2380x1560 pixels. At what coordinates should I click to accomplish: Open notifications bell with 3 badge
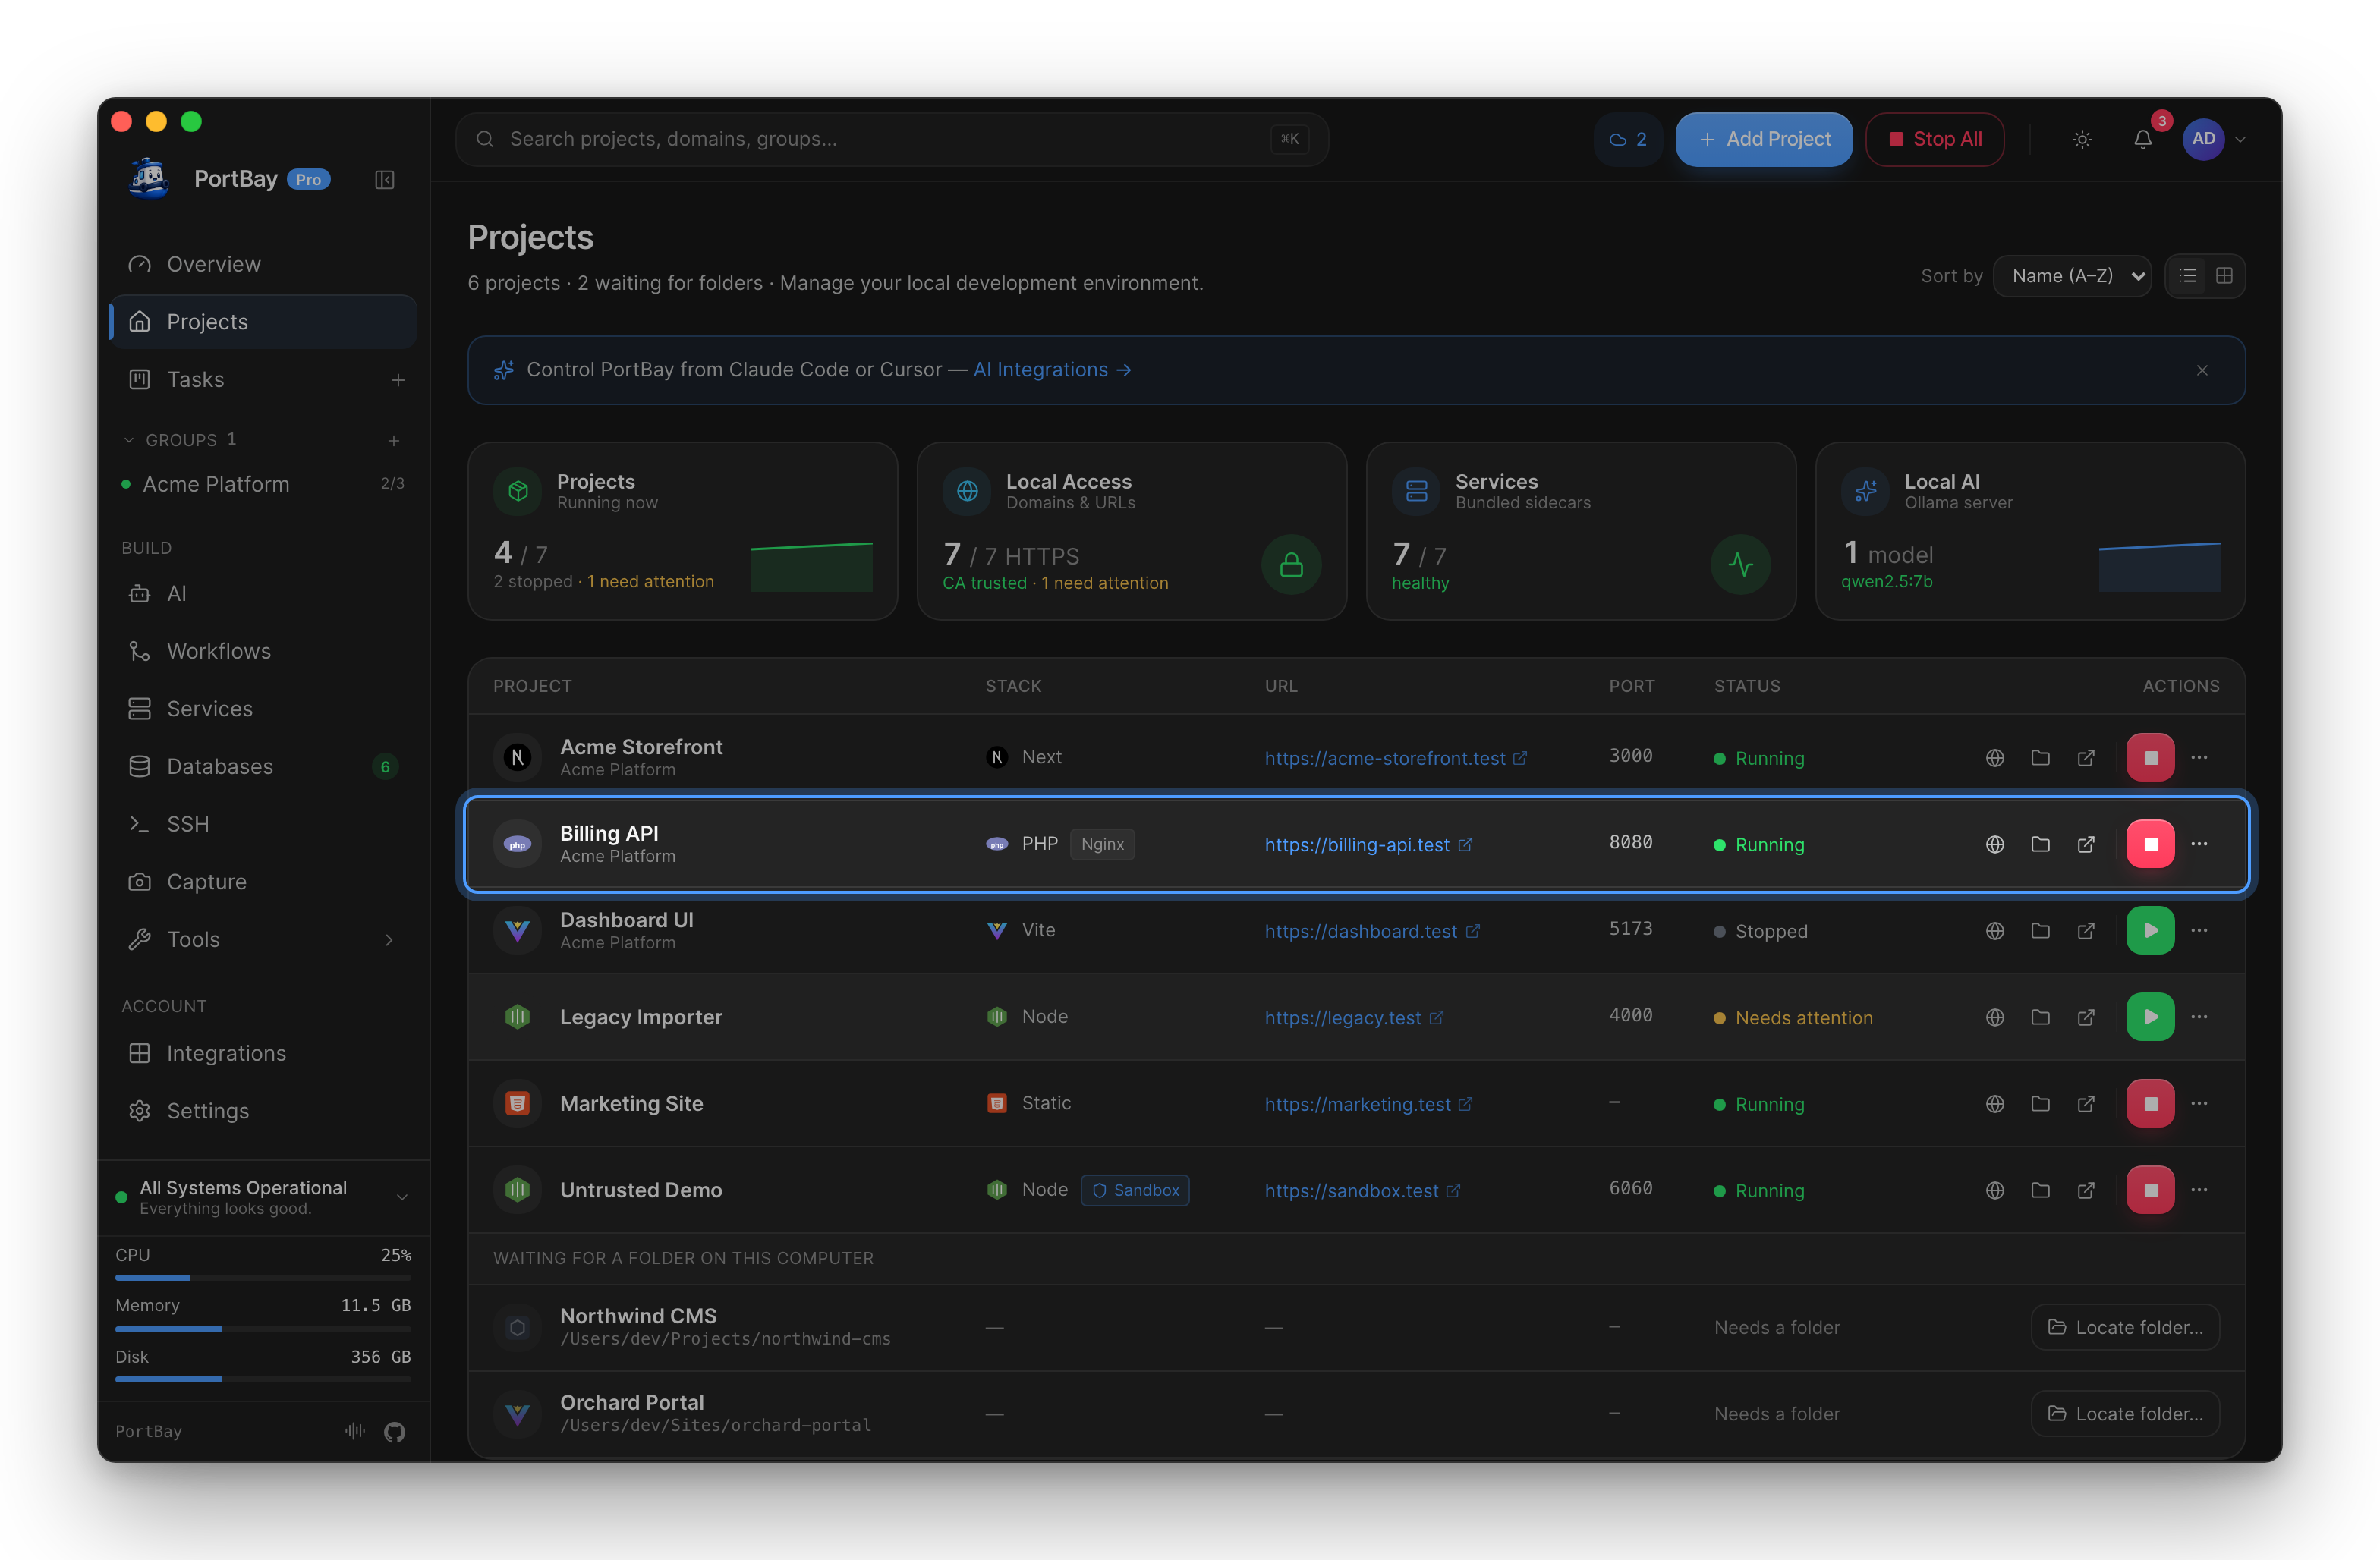(2142, 139)
